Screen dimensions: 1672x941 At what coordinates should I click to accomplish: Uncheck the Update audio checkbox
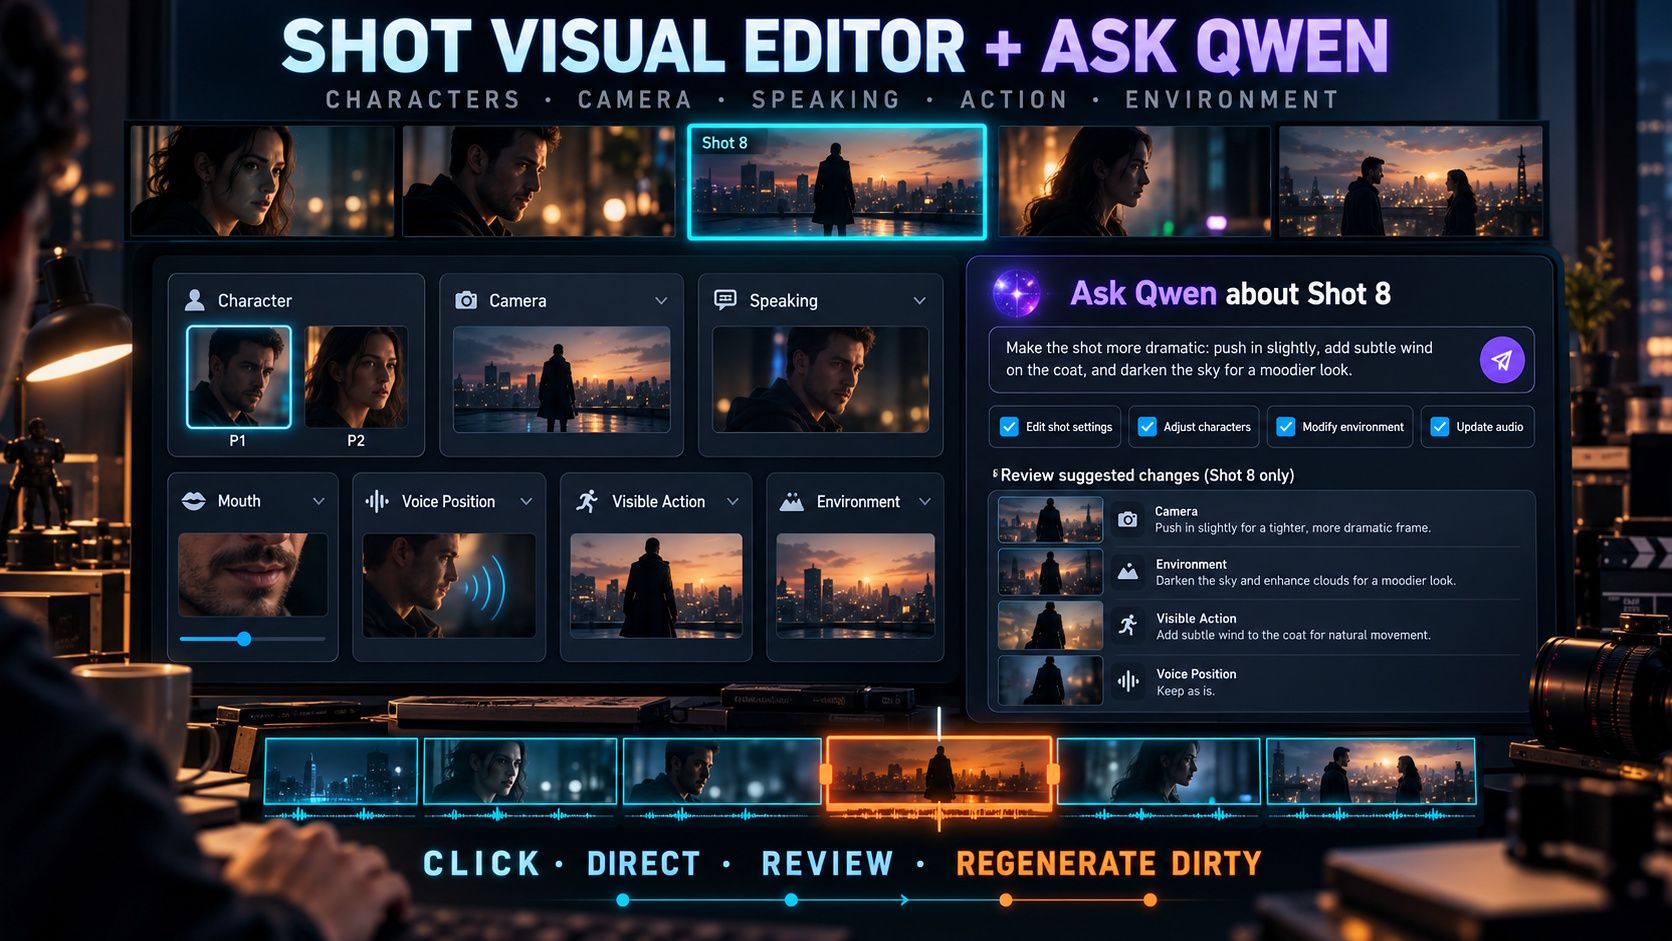point(1440,427)
